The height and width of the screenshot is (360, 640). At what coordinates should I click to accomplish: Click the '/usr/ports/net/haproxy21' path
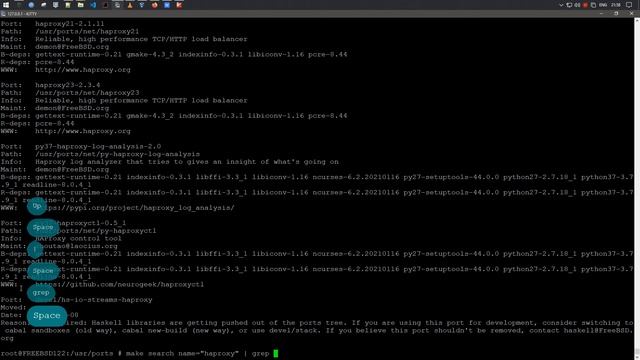point(87,31)
